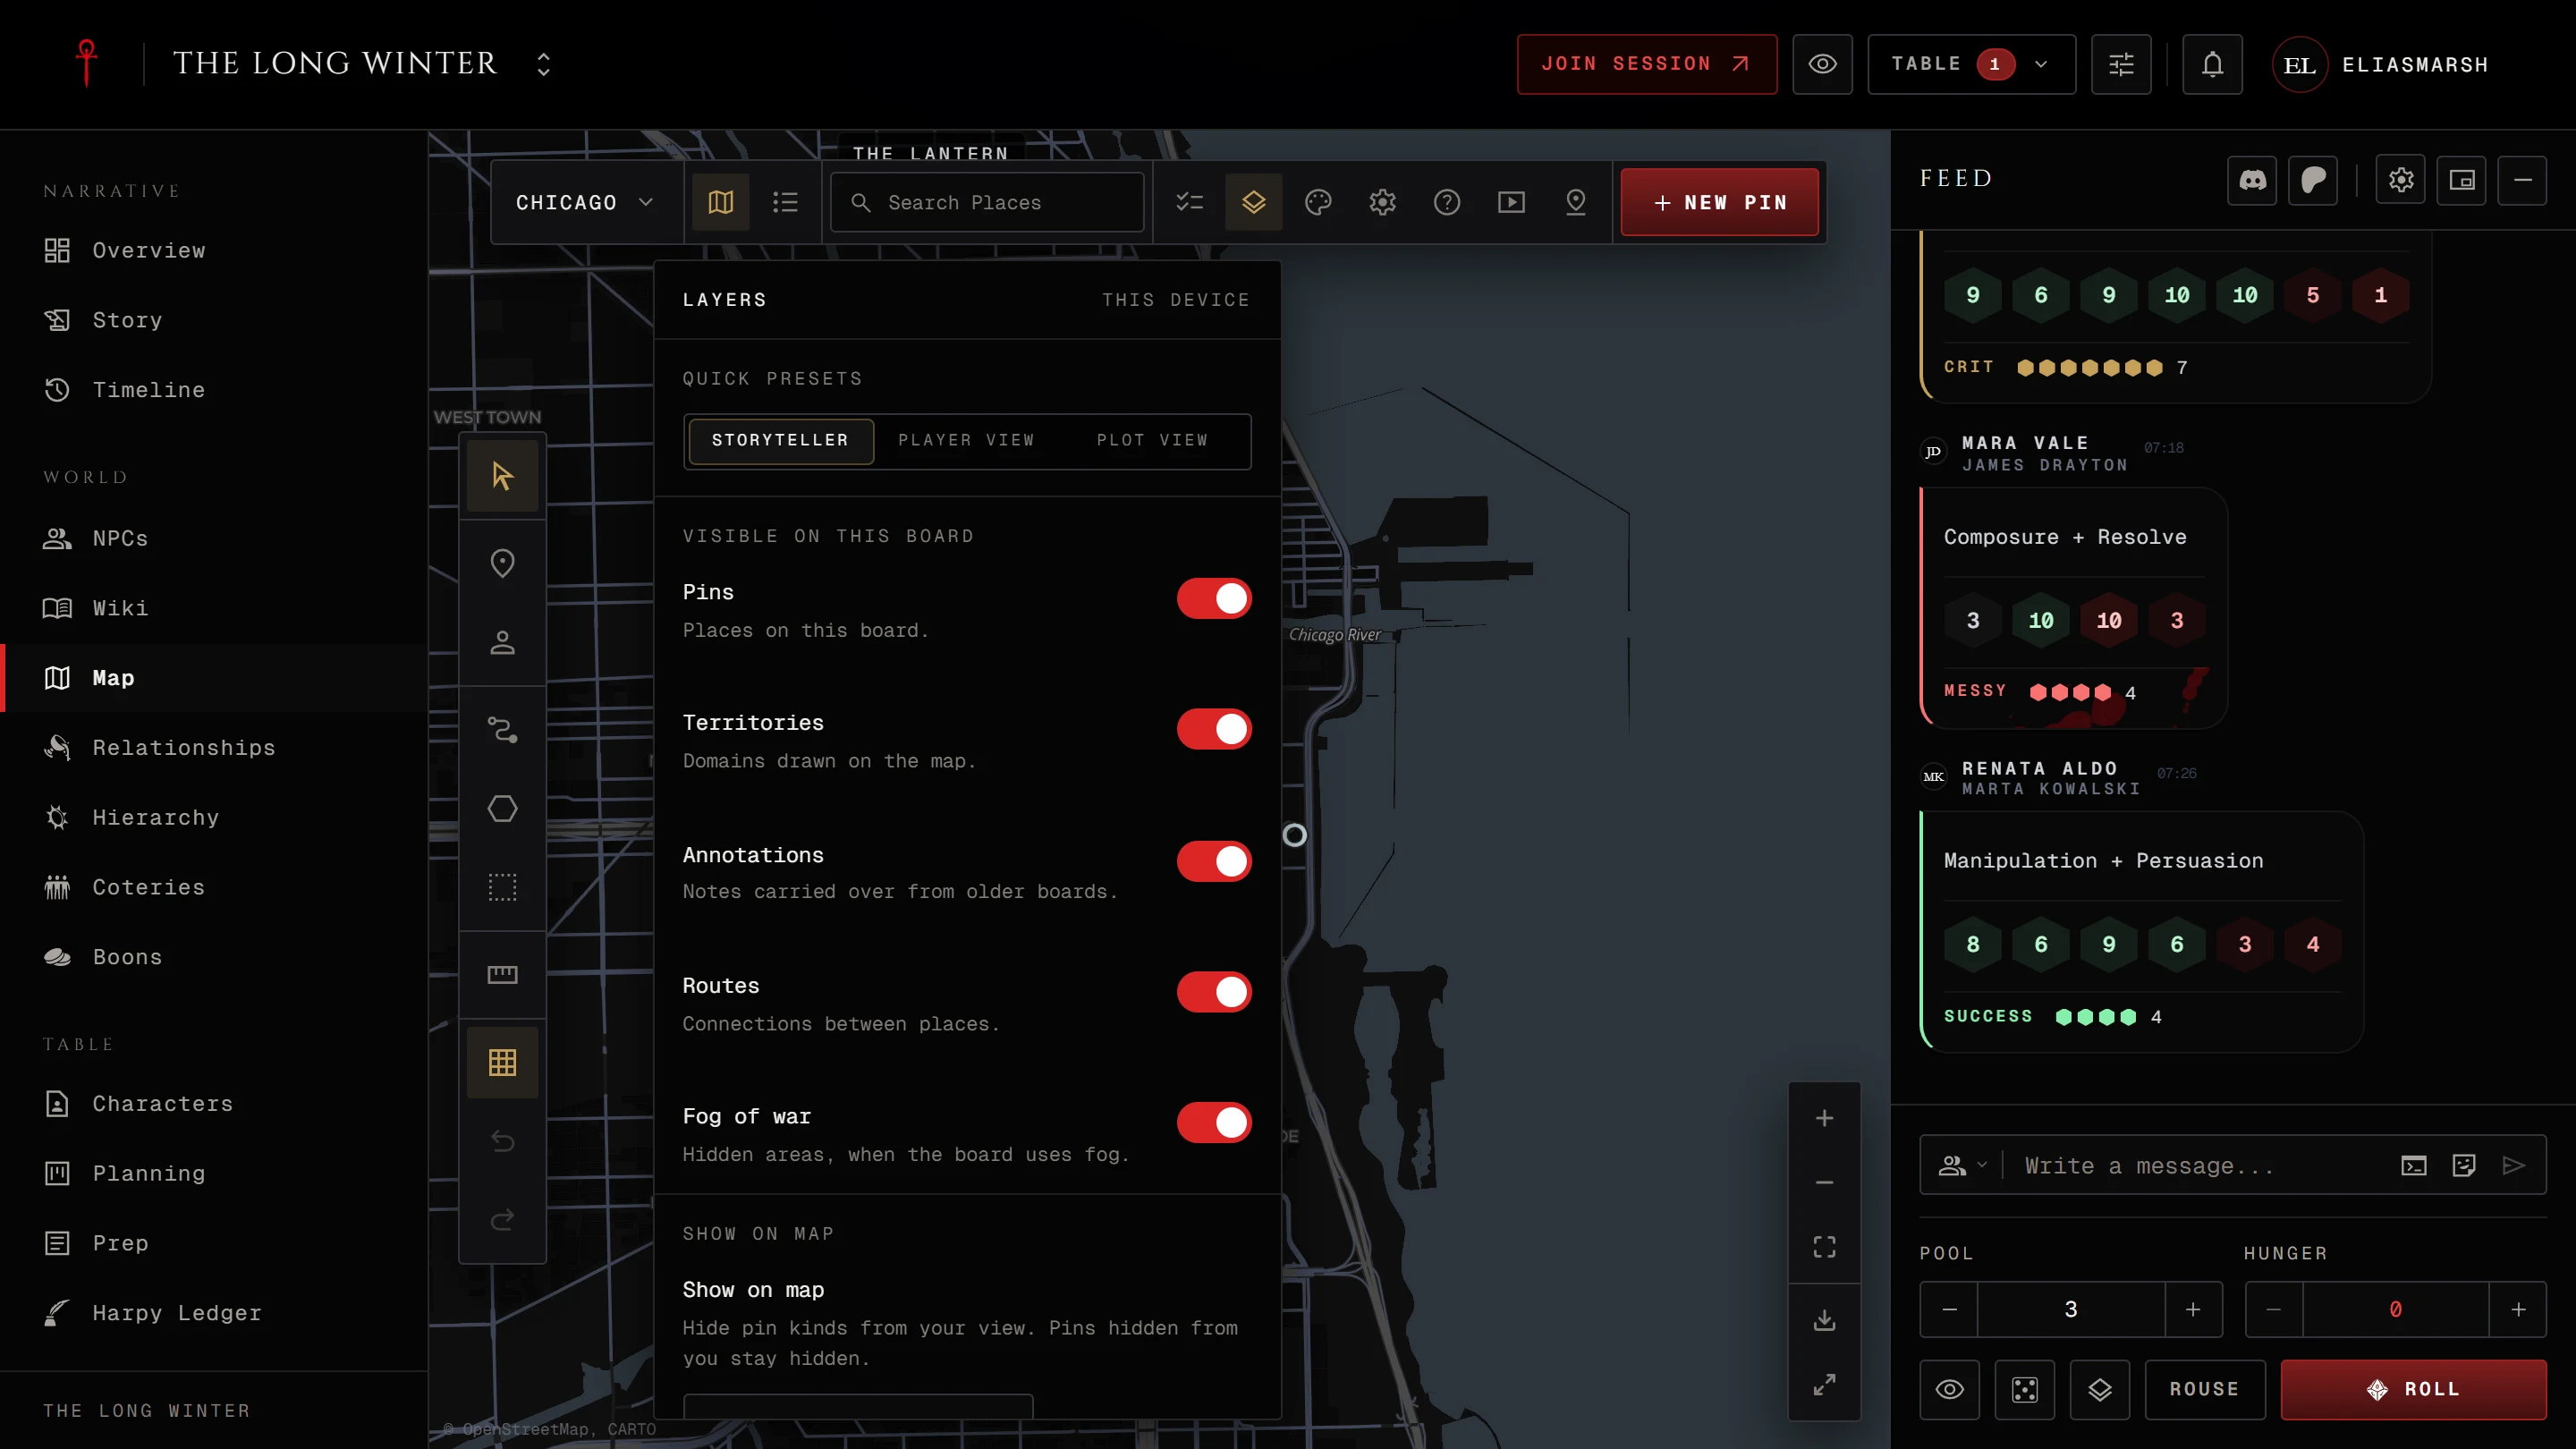Click the Roll button
Viewport: 2576px width, 1449px height.
pyautogui.click(x=2413, y=1389)
